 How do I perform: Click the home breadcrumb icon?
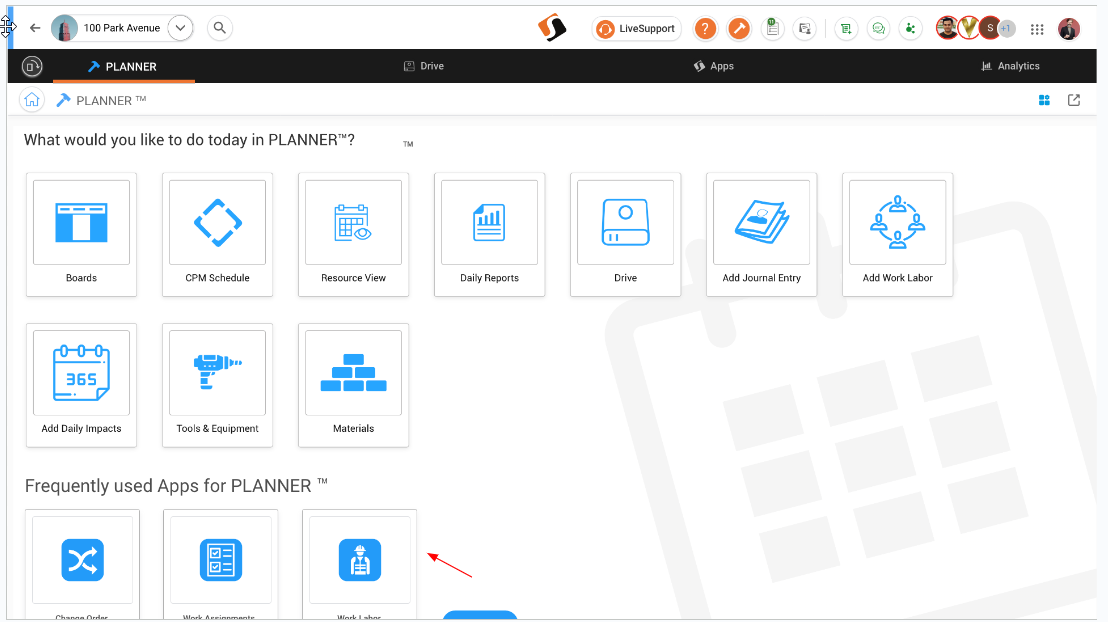click(32, 100)
